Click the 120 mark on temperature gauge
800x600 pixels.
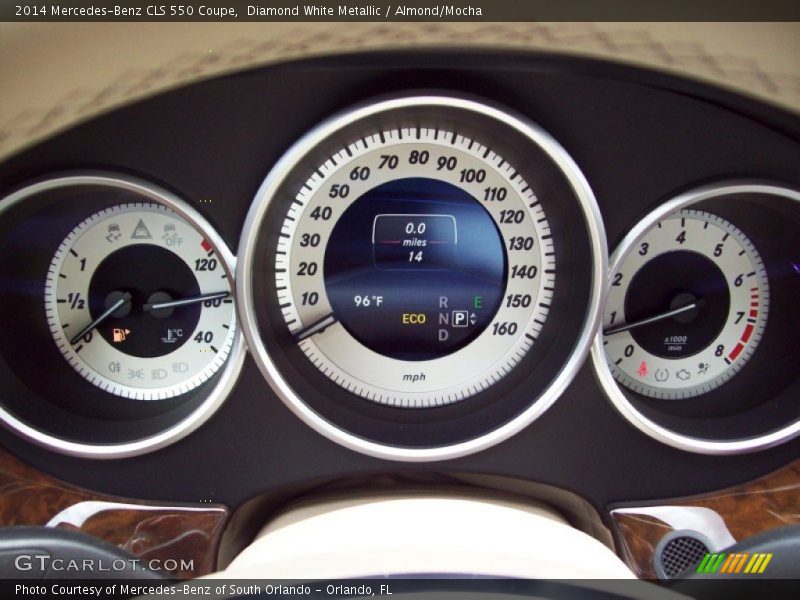(205, 264)
